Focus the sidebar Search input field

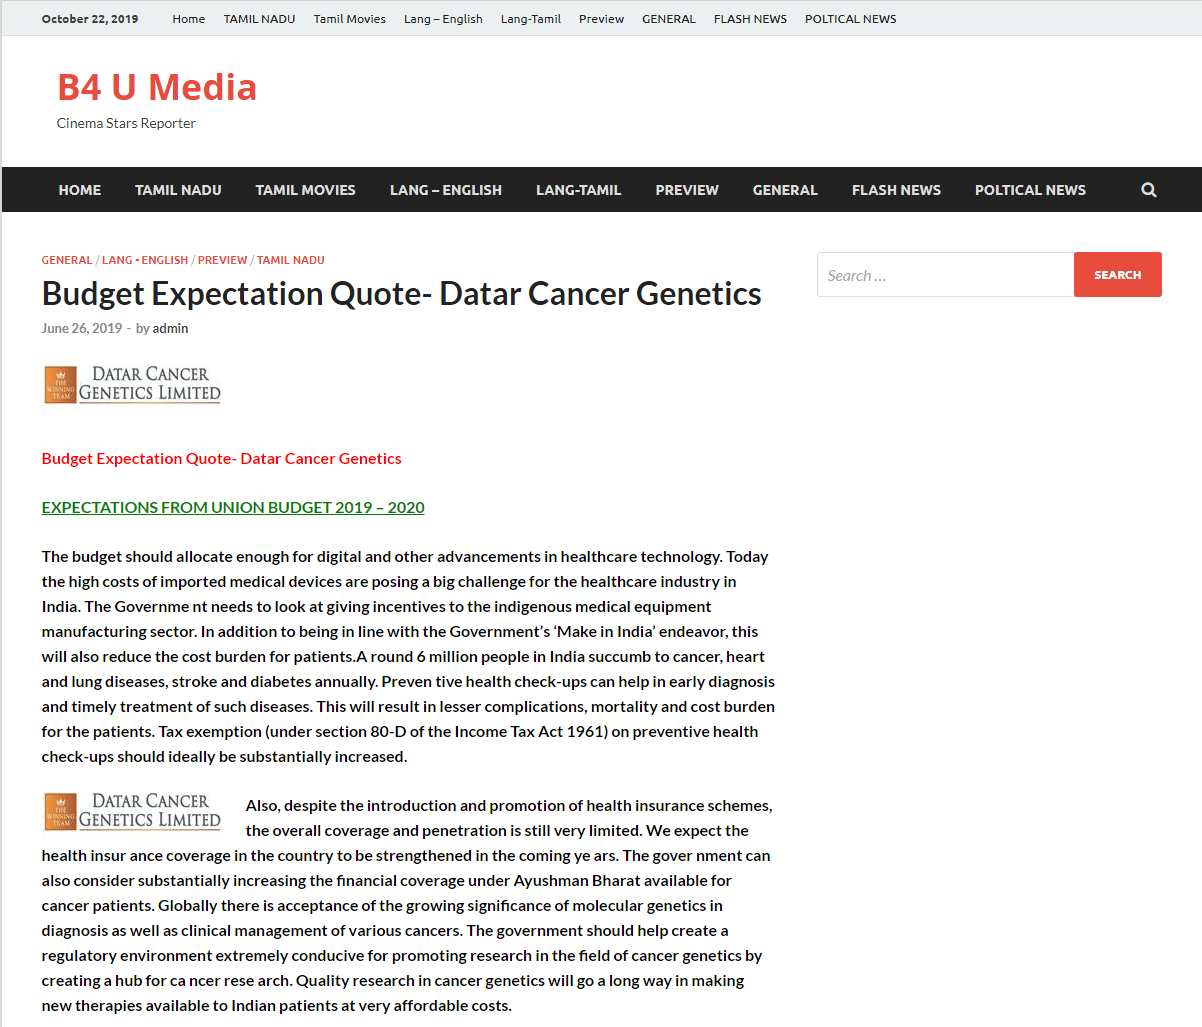tap(945, 275)
